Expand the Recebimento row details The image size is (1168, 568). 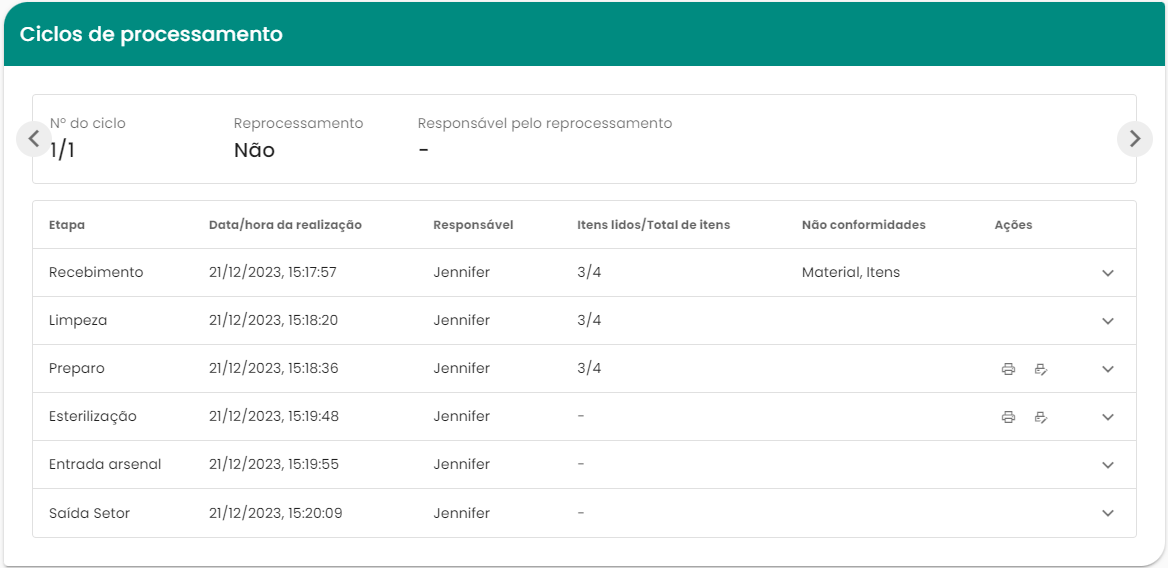point(1107,273)
